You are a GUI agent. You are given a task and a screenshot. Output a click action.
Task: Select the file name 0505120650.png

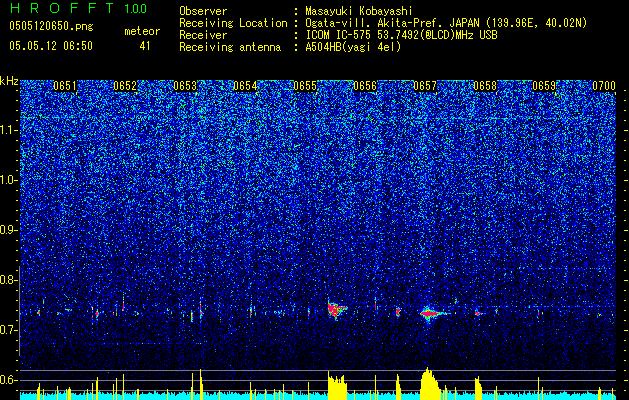click(x=51, y=27)
